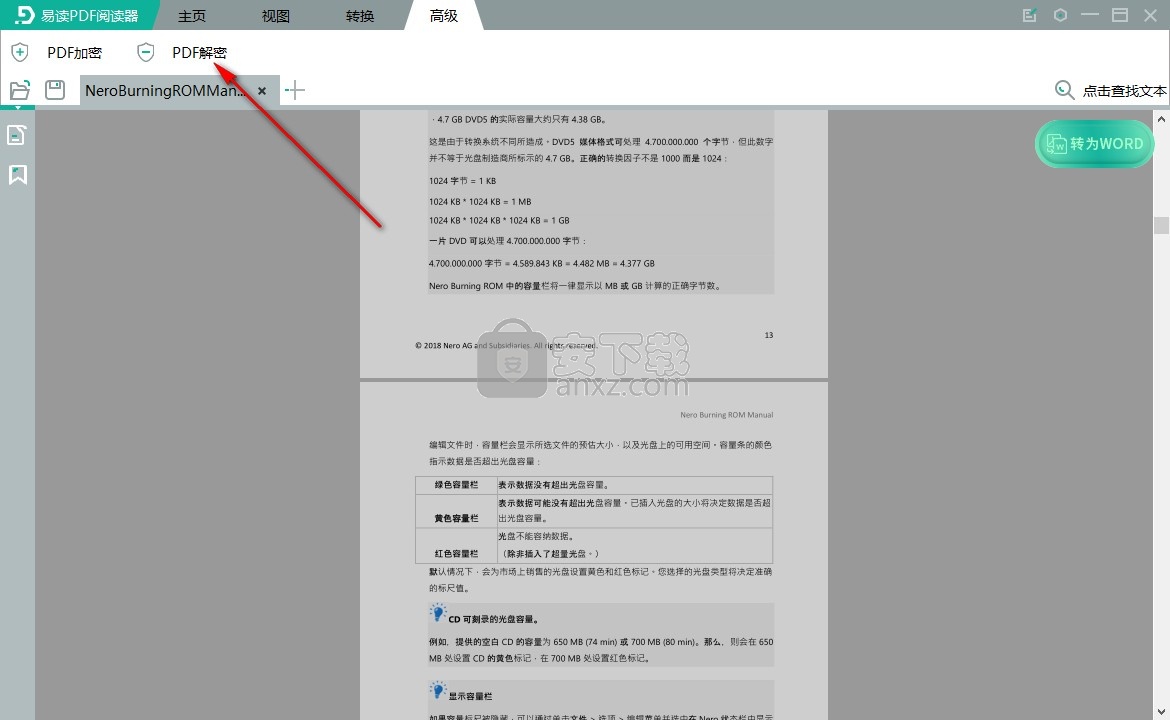Switch to the 主页 tab
Screen dimensions: 1170x720
pyautogui.click(x=192, y=16)
